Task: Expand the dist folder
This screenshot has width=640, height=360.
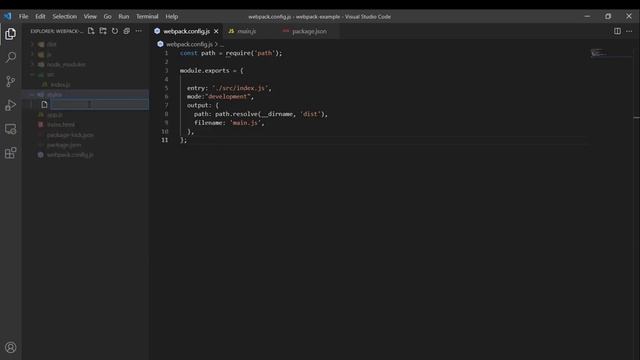Action: 86,44
